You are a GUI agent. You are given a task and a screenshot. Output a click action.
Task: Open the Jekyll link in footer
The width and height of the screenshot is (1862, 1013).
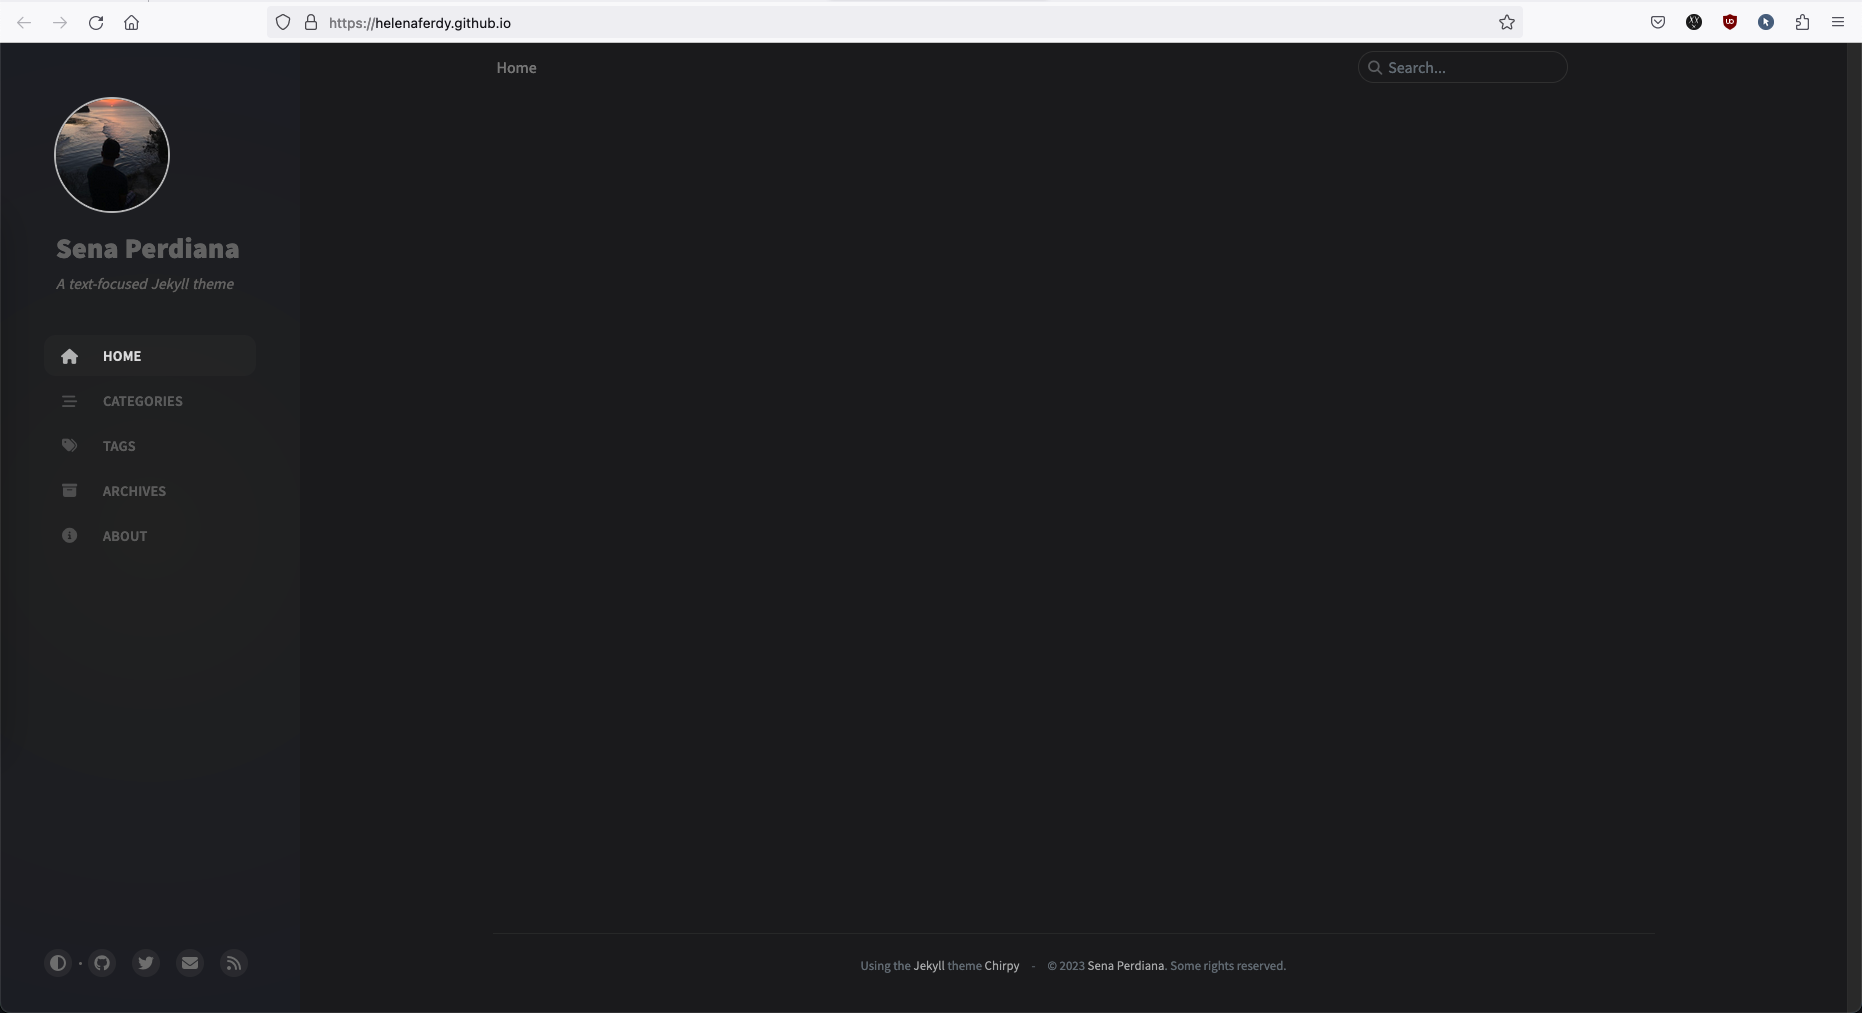point(928,966)
